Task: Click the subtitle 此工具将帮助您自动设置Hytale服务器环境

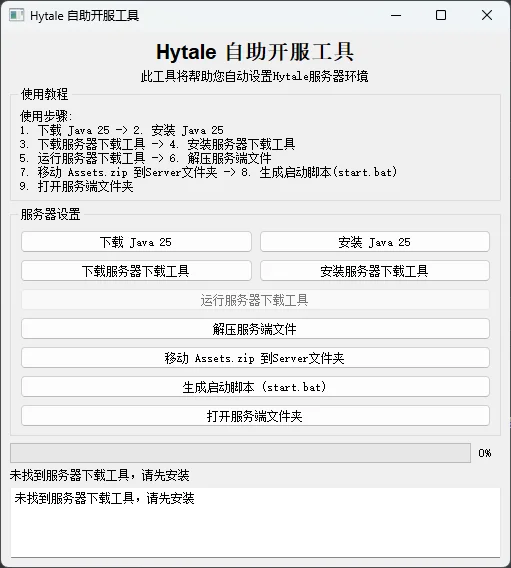Action: pos(255,76)
